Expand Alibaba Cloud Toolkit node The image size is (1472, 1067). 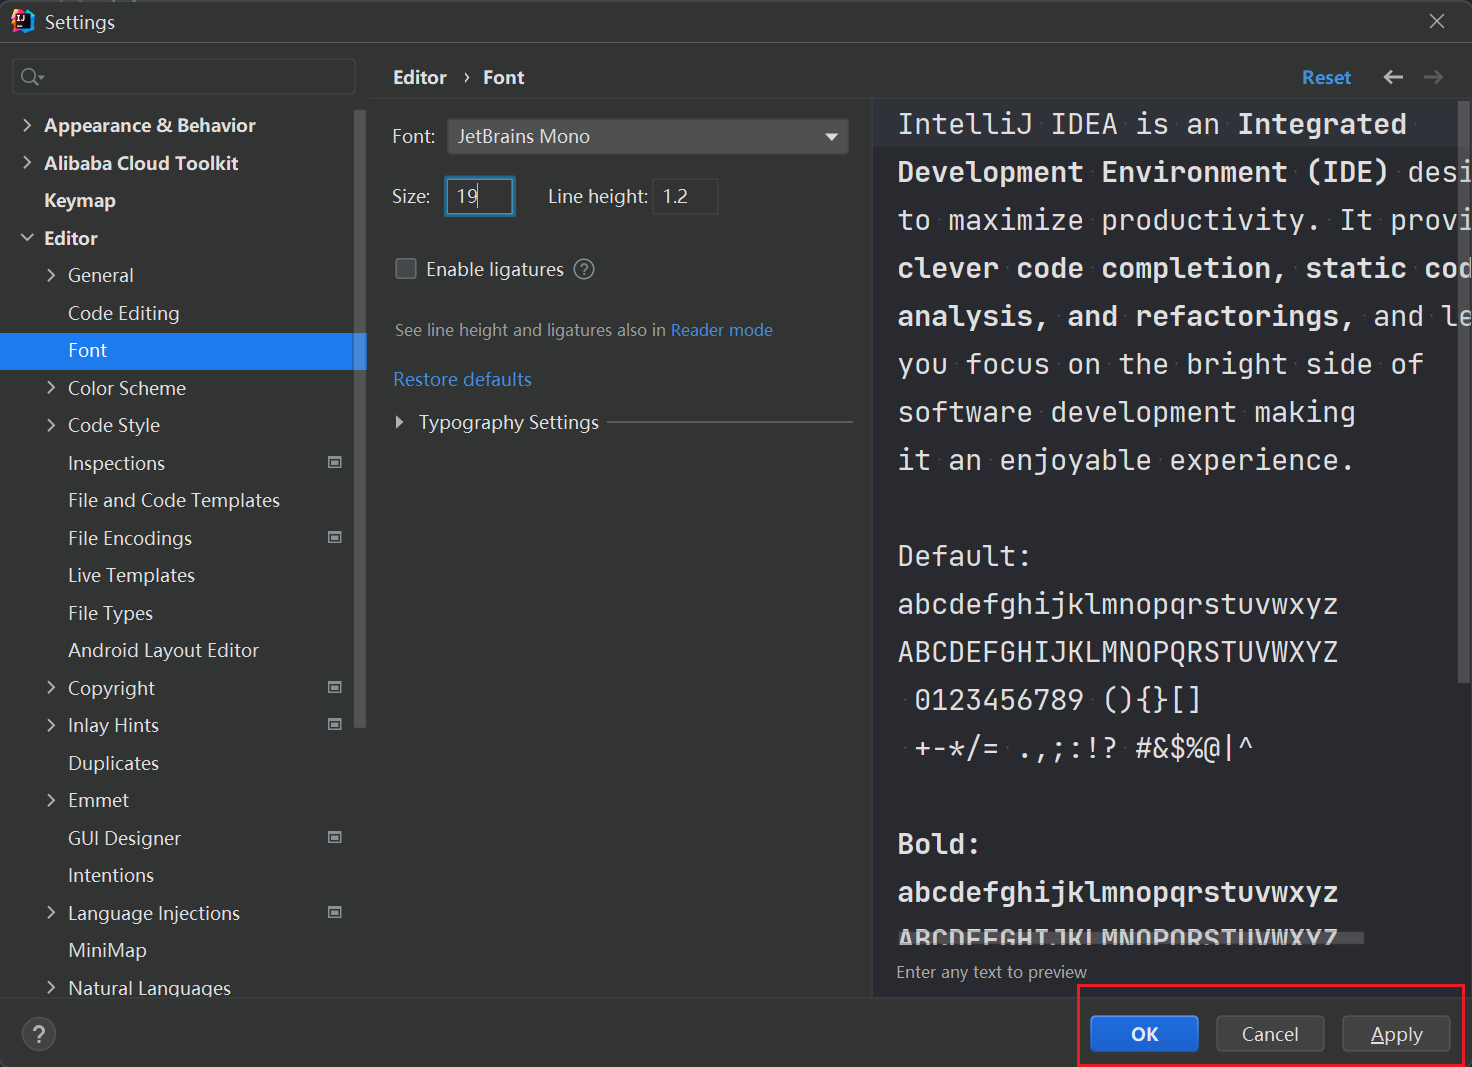click(x=27, y=162)
